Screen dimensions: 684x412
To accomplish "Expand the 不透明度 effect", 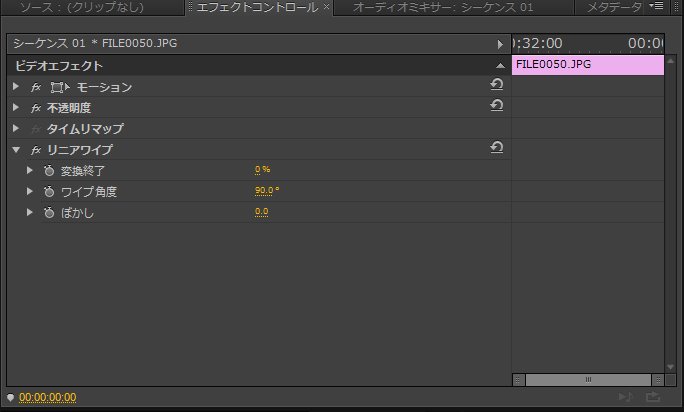I will coord(16,107).
